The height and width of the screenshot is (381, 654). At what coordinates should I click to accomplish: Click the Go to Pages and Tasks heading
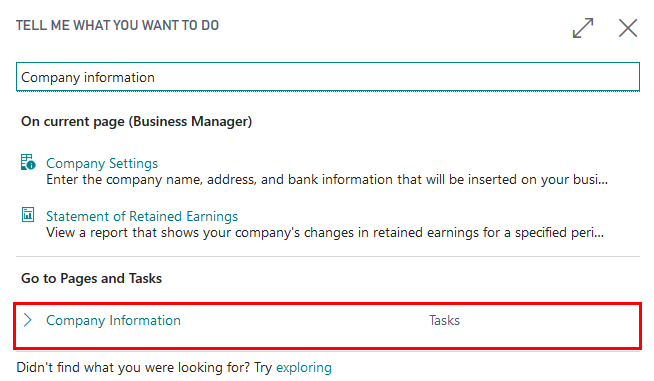[x=91, y=278]
